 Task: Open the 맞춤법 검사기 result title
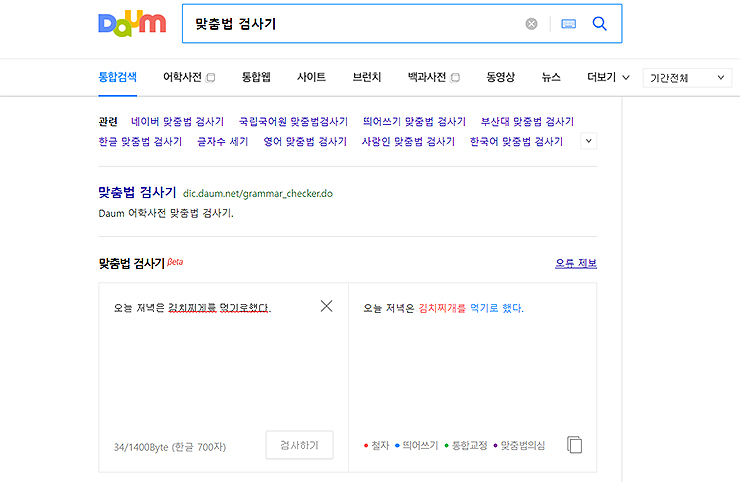coord(137,192)
